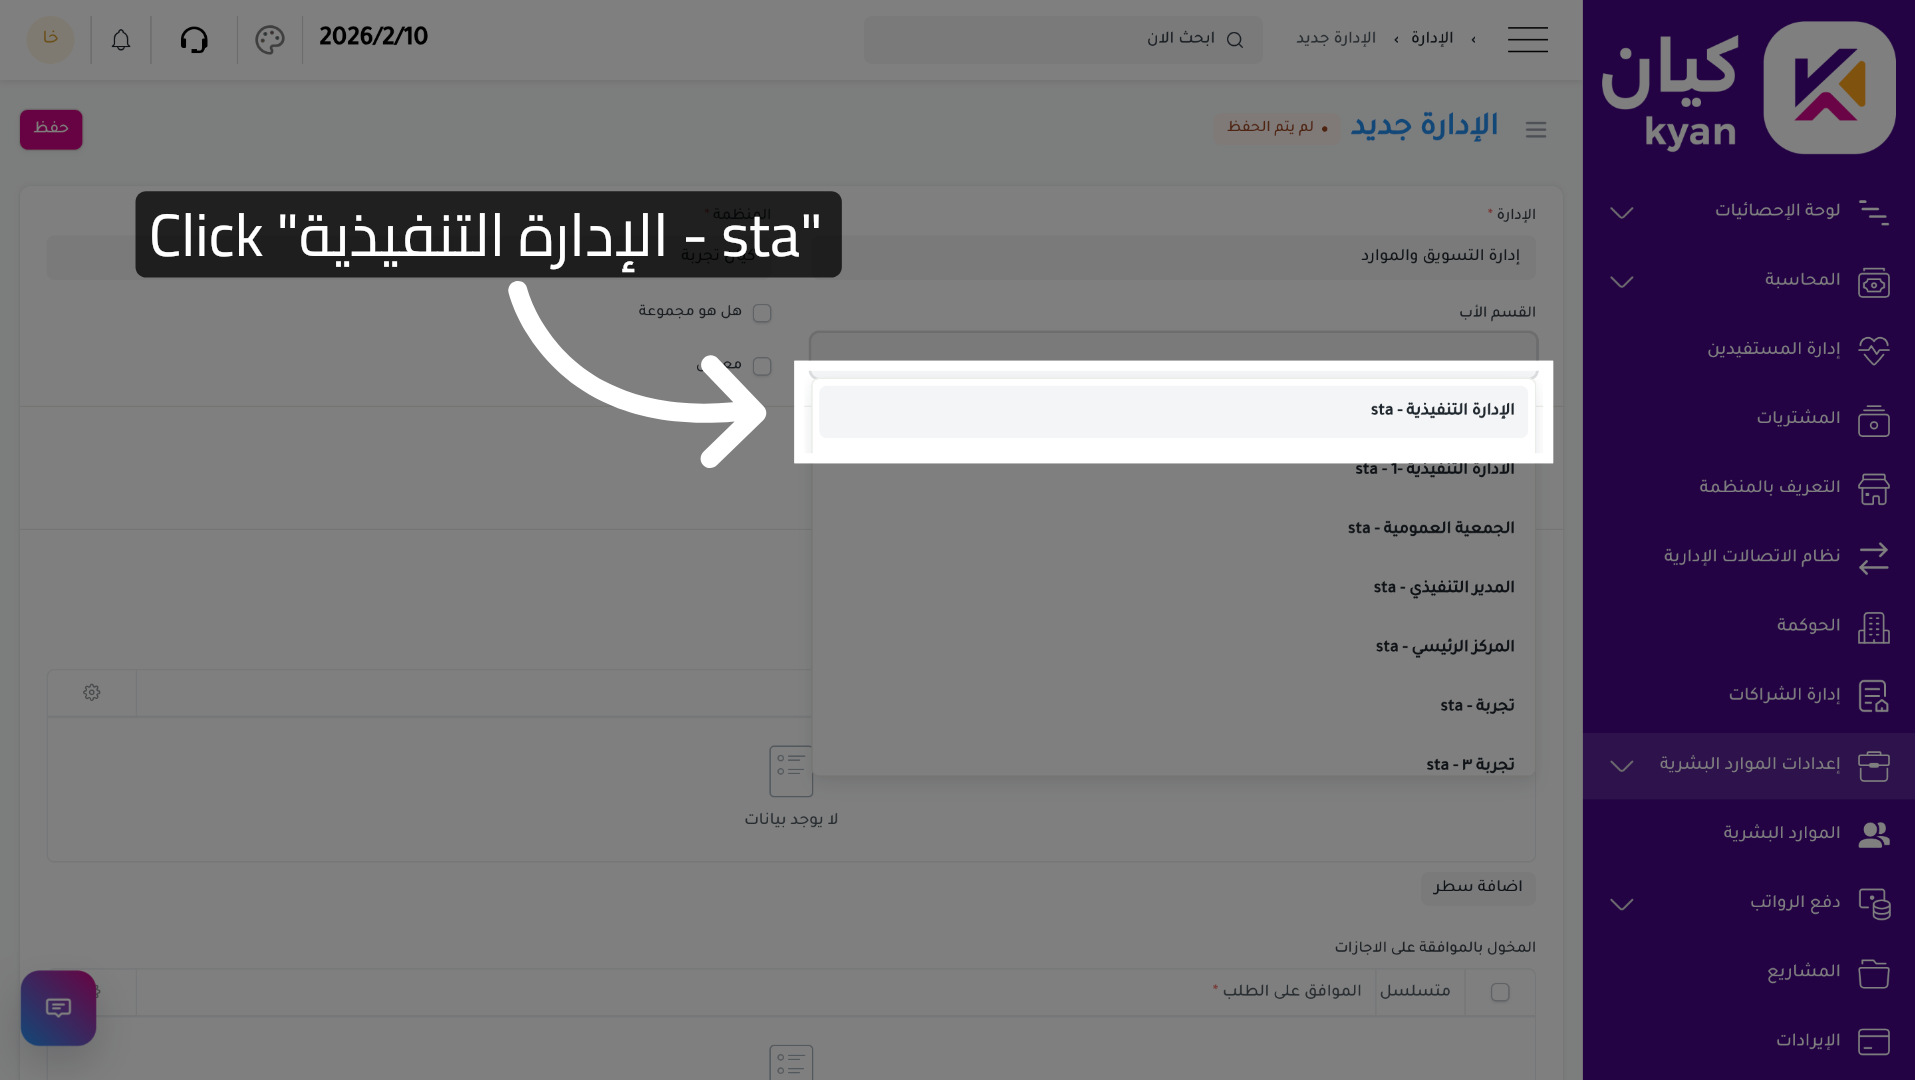
Task: Select الإدارة التنفيذية - sta from dropdown
Action: point(1172,411)
